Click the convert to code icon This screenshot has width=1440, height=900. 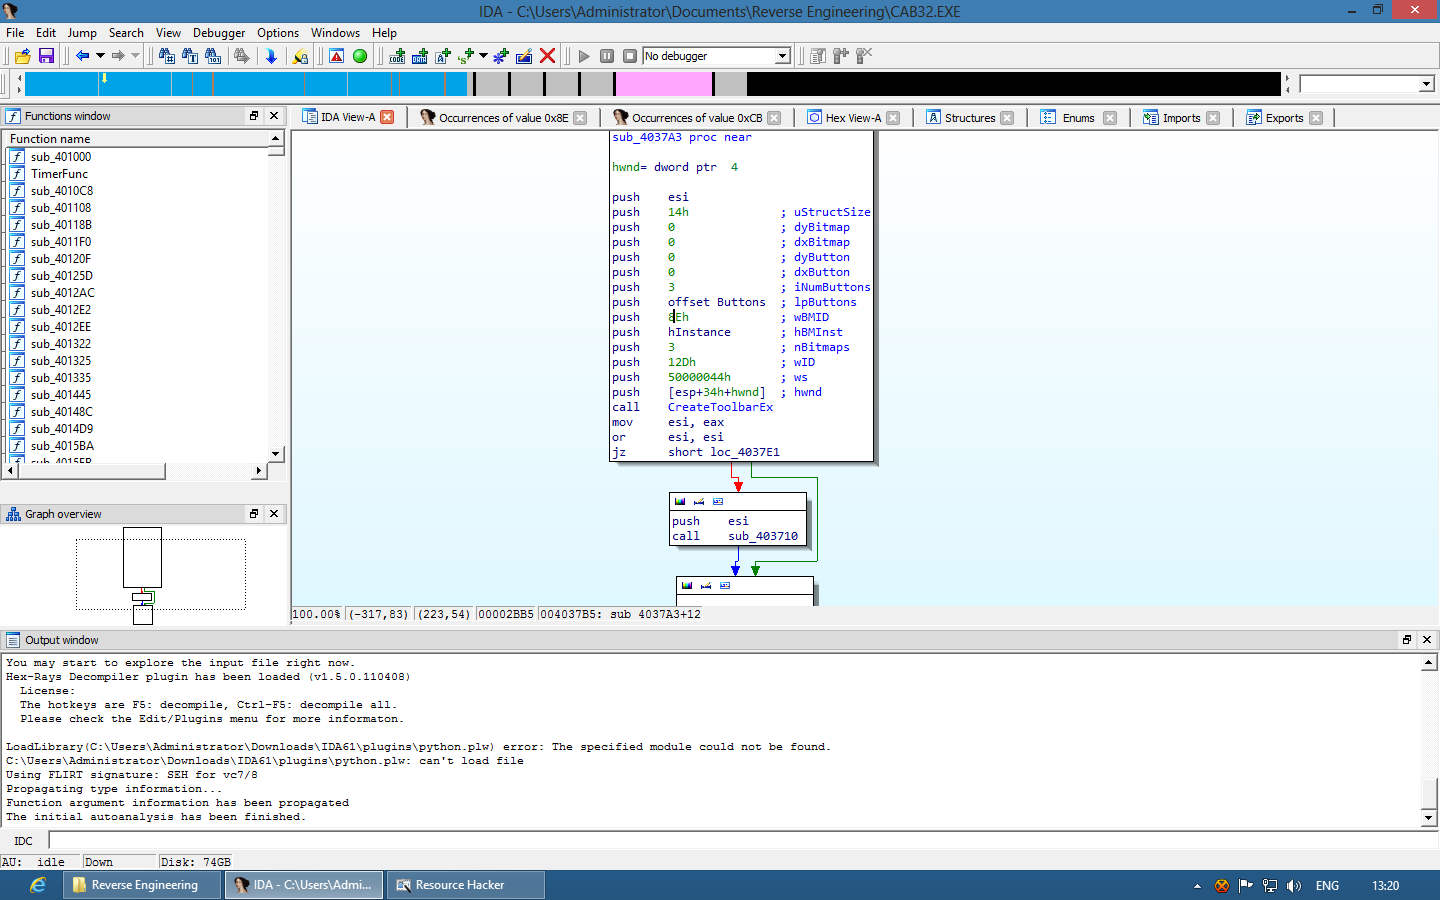[397, 56]
